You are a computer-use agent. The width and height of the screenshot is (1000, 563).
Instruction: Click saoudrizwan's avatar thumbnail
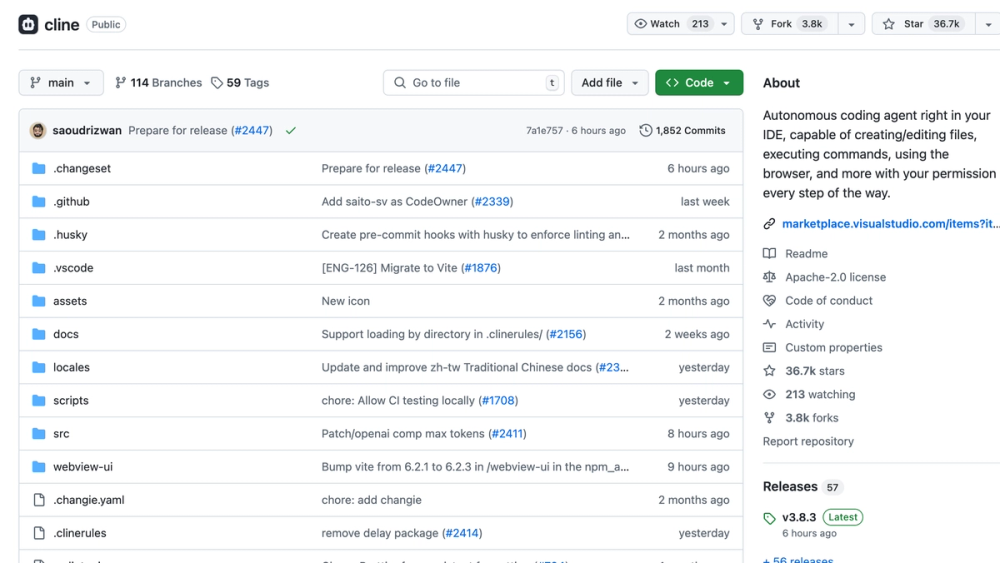tap(38, 130)
